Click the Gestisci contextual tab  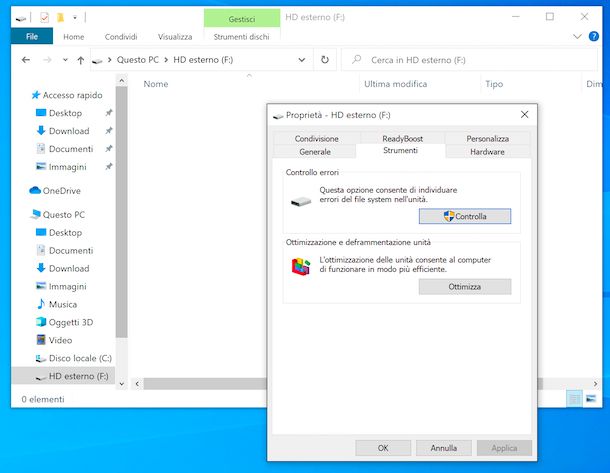pyautogui.click(x=242, y=19)
